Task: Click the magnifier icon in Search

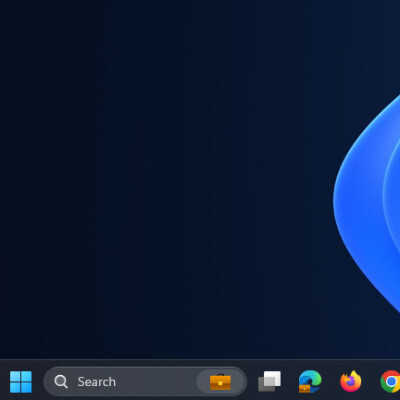Action: (x=61, y=382)
